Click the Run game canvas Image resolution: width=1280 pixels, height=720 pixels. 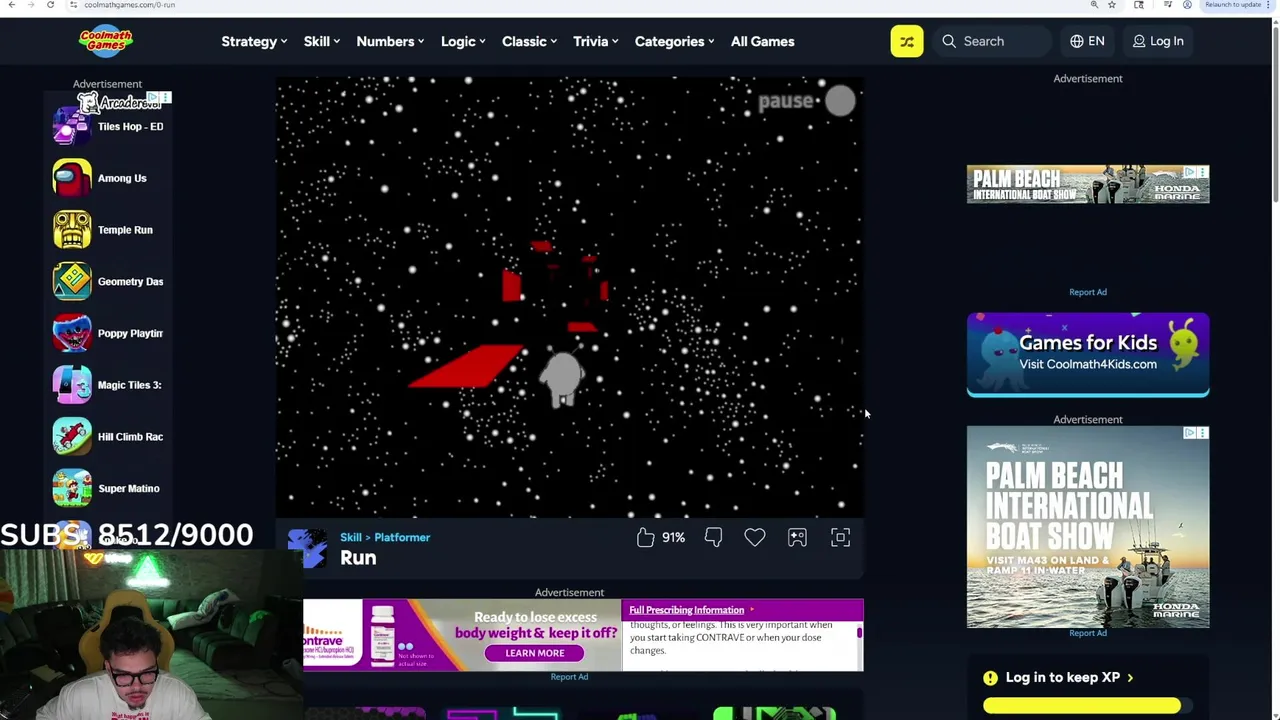pyautogui.click(x=570, y=297)
